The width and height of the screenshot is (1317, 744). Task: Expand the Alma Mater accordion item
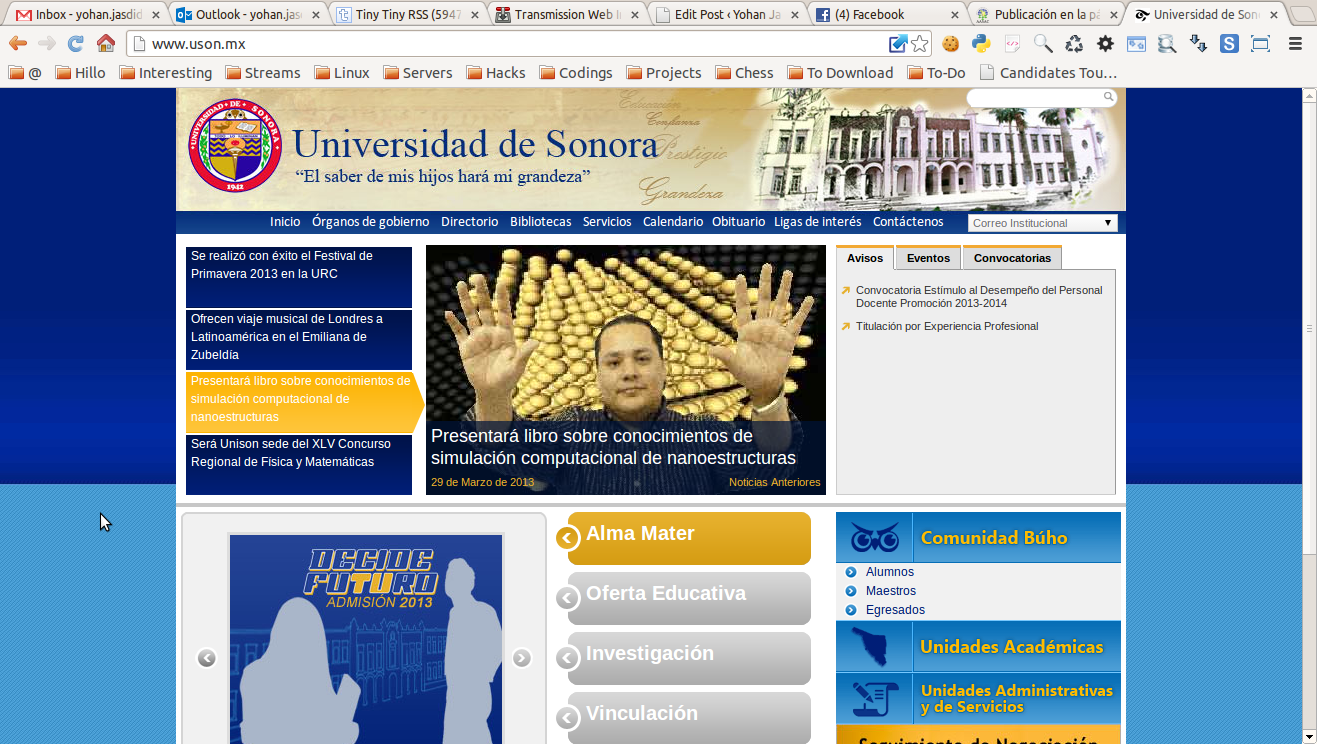click(x=689, y=538)
